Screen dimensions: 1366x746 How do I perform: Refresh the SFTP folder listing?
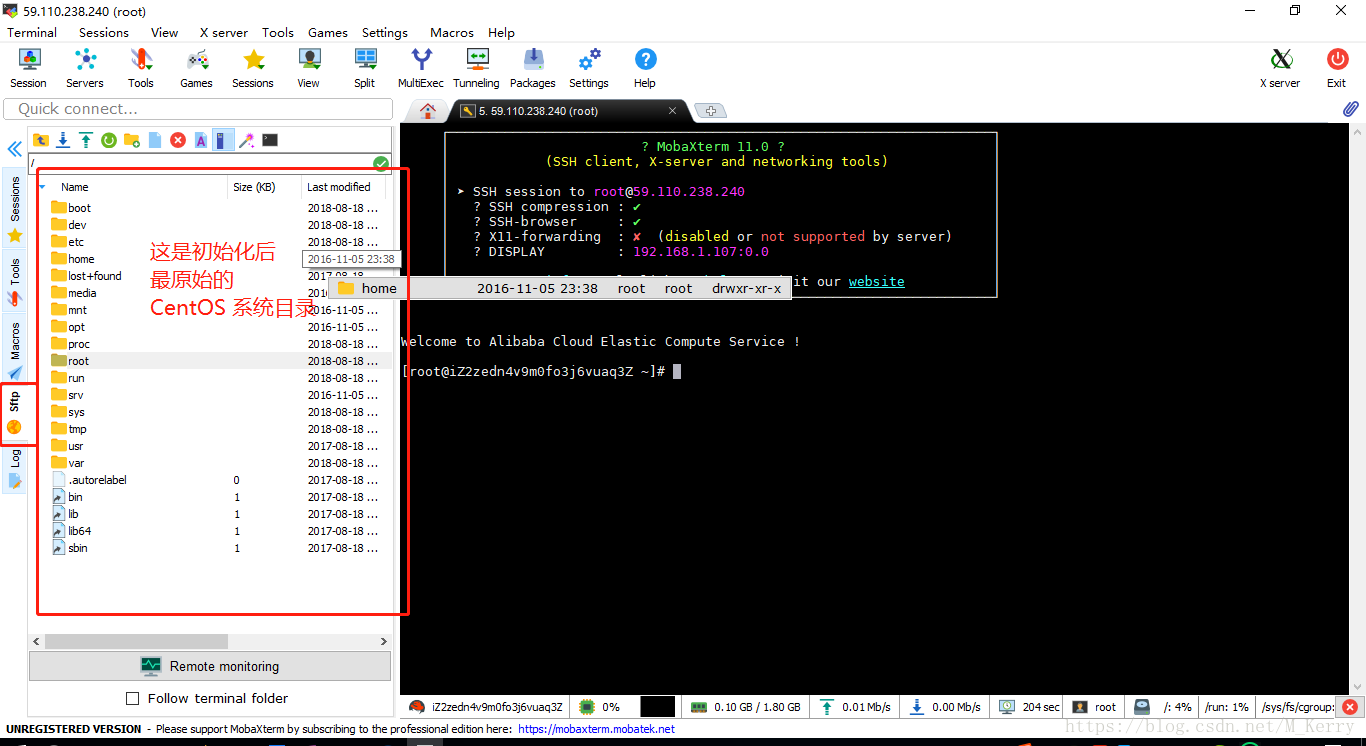109,140
